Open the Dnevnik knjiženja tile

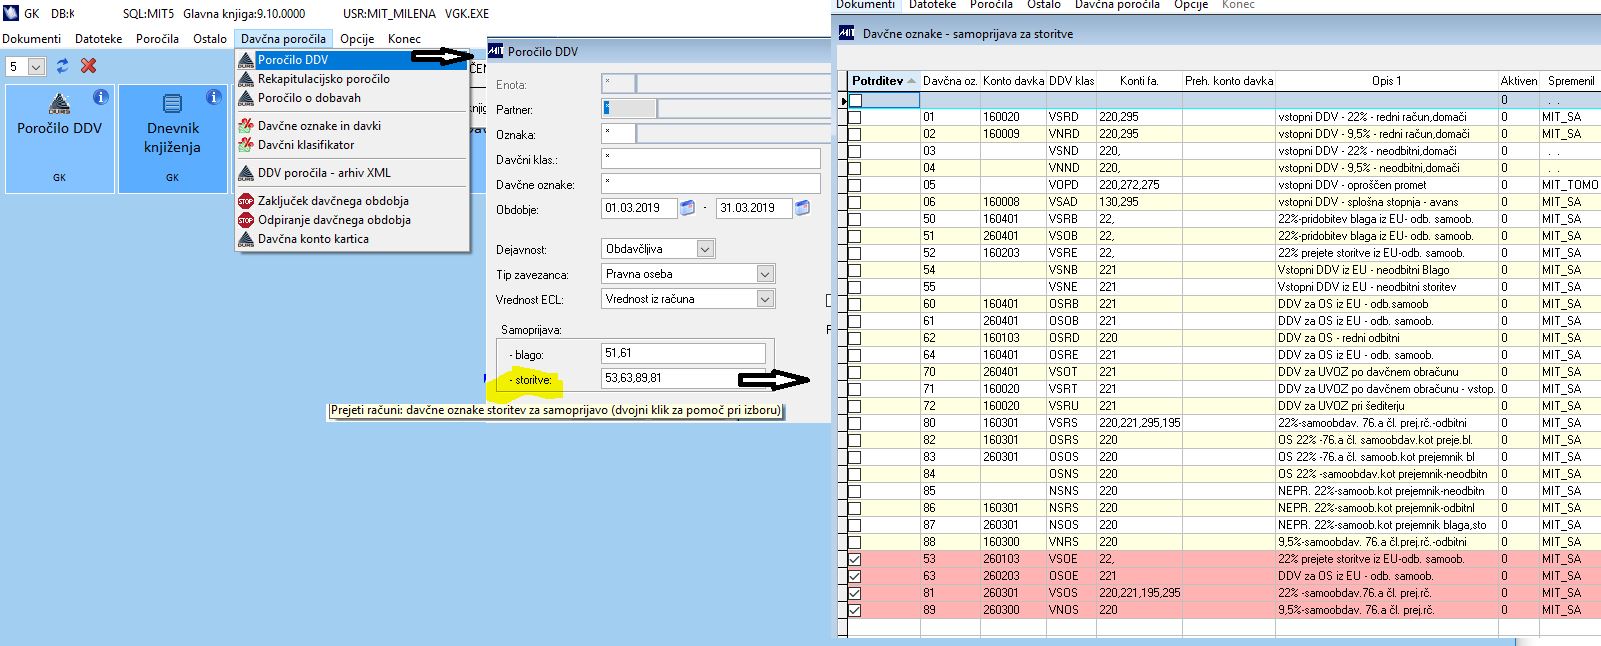[172, 138]
